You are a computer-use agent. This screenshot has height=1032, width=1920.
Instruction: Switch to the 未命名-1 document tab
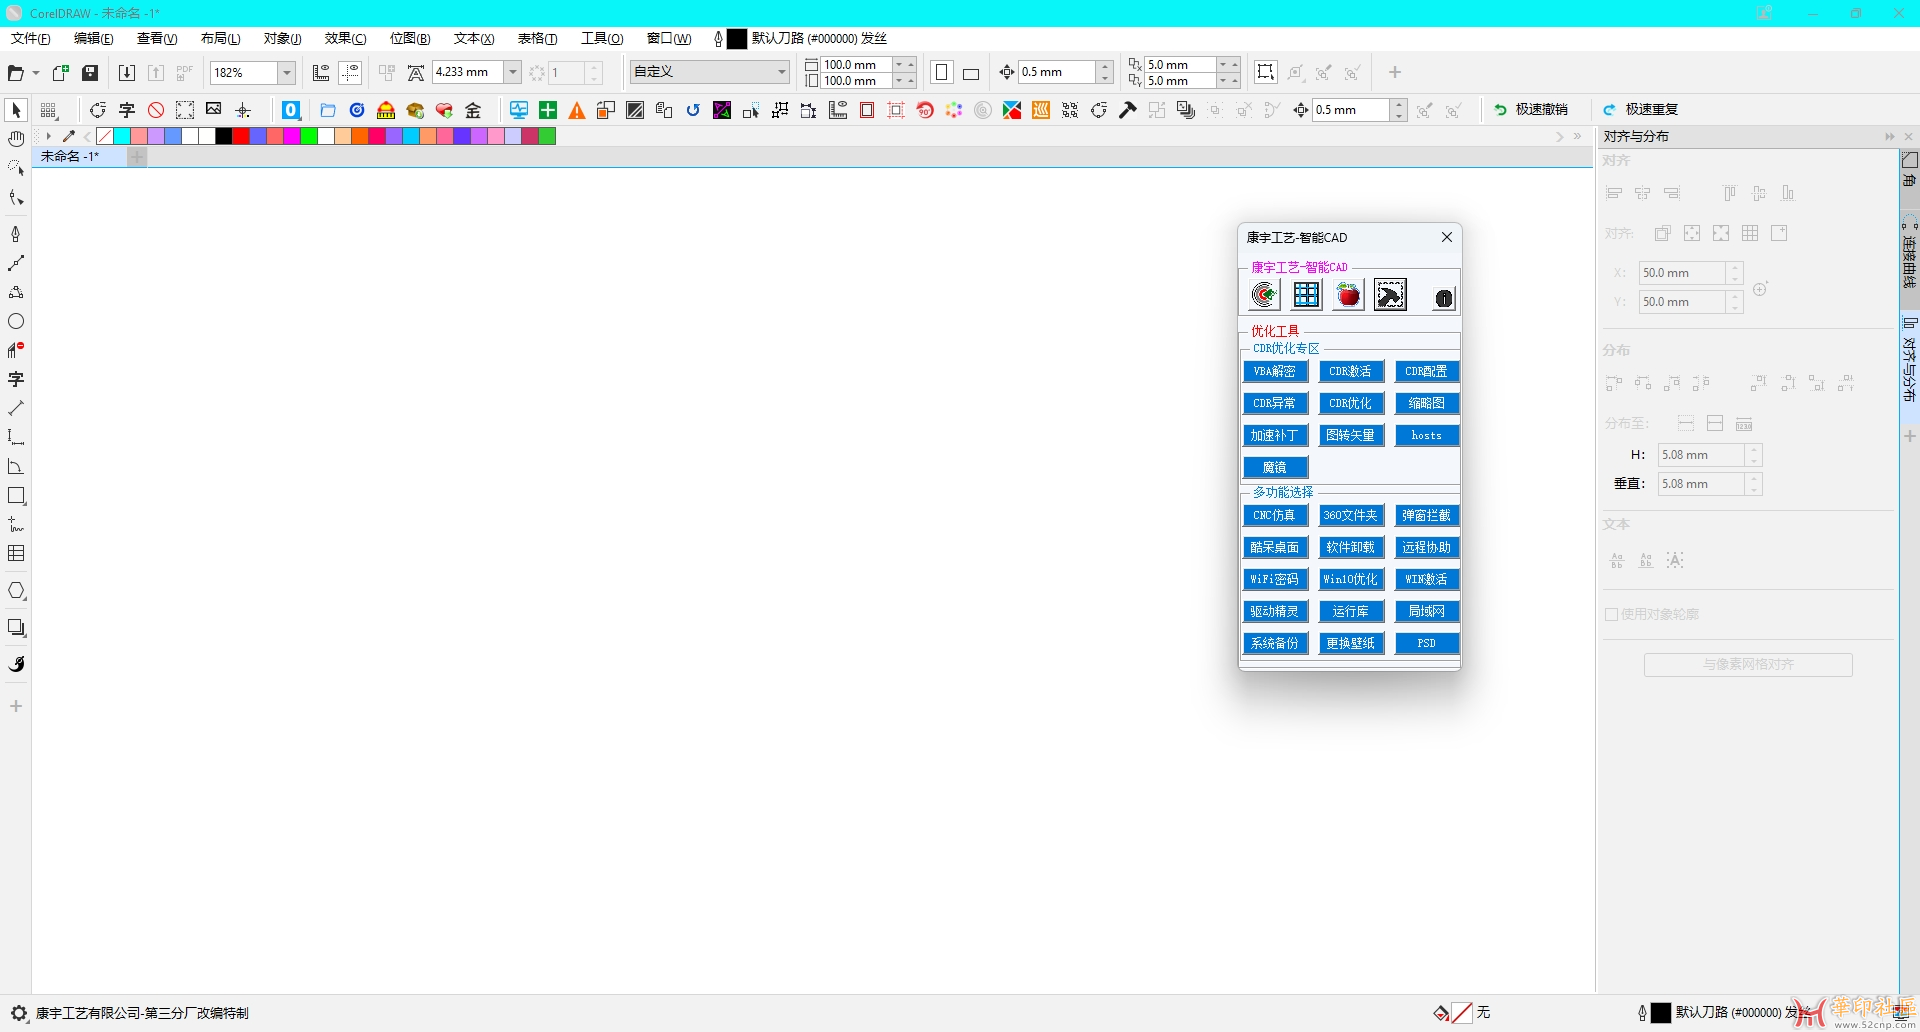click(x=70, y=156)
